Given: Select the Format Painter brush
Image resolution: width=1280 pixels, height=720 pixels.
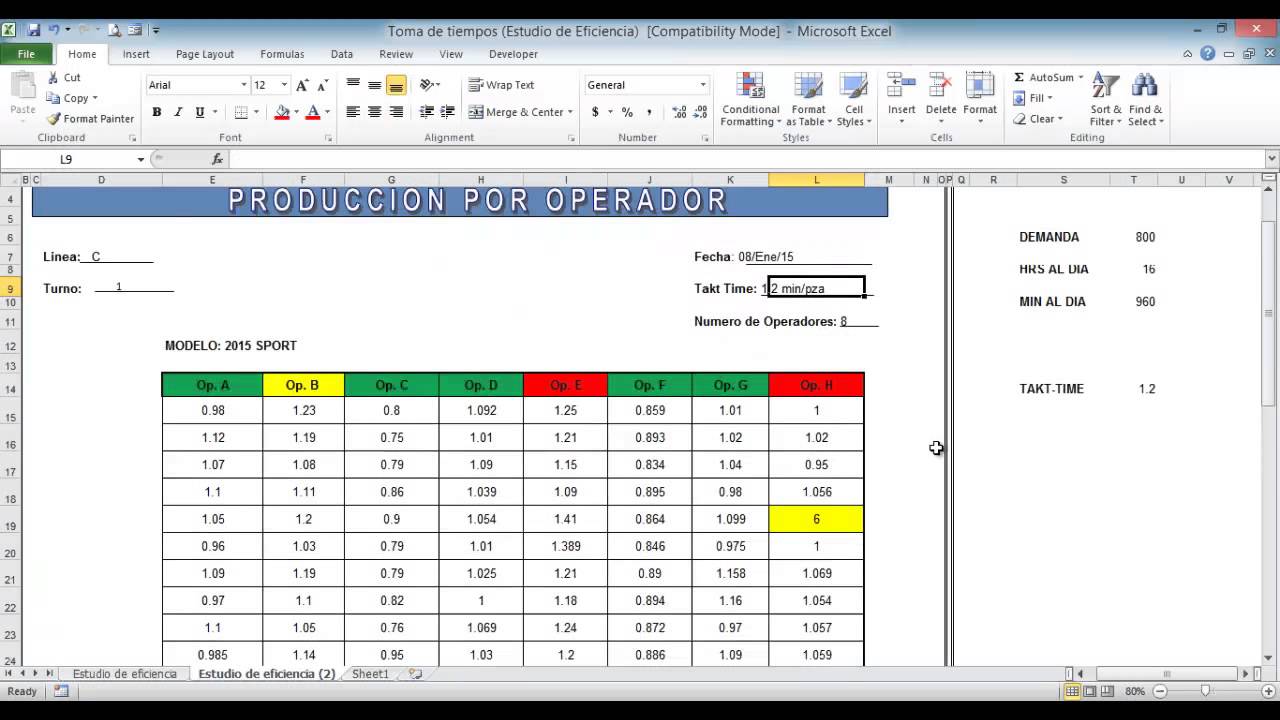Looking at the screenshot, I should click(53, 118).
